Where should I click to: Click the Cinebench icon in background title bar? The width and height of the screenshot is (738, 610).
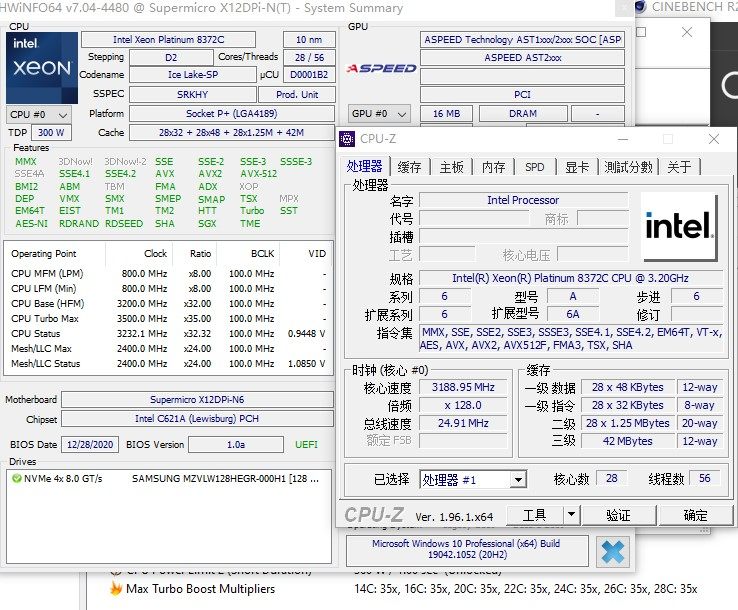pyautogui.click(x=641, y=7)
